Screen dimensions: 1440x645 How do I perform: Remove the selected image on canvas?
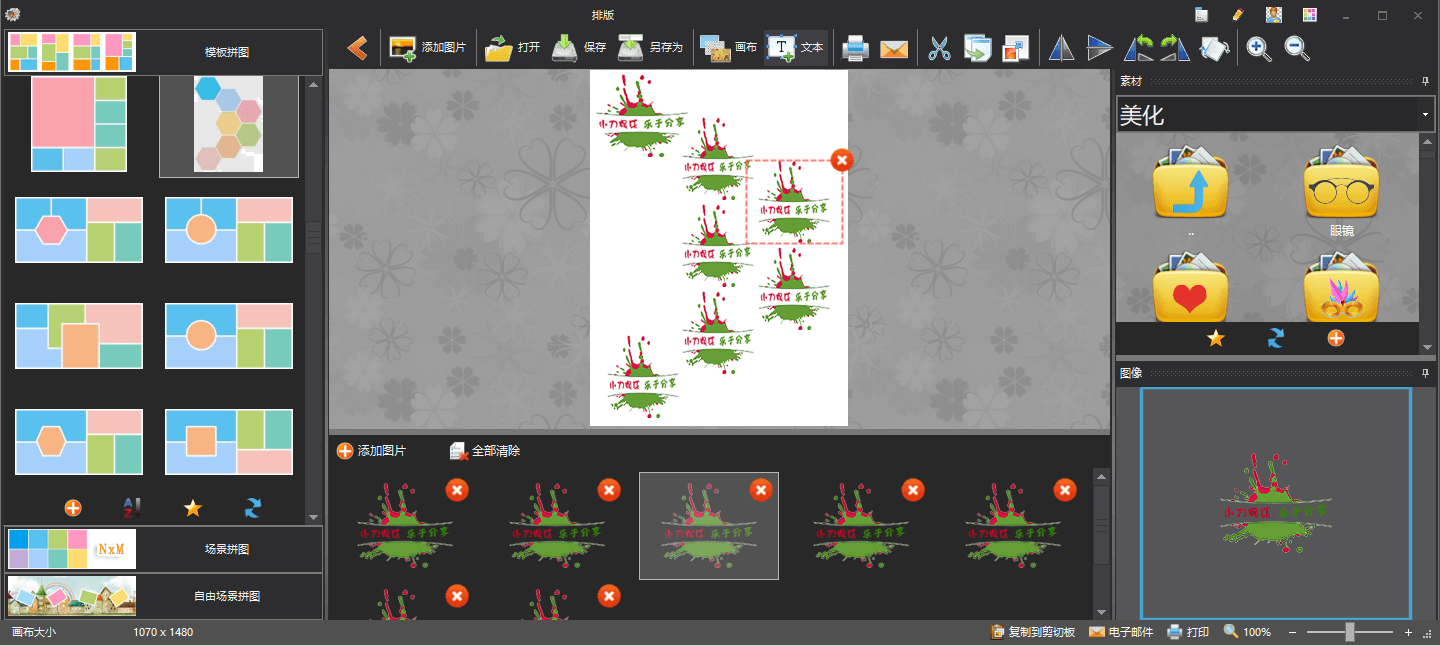[x=841, y=160]
